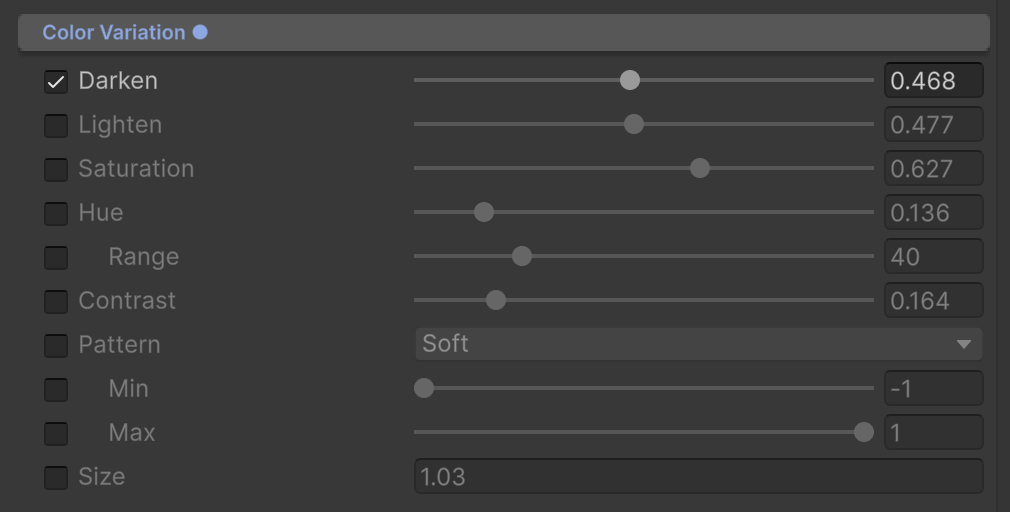Collapse the Color Variation section header
This screenshot has height=512, width=1010.
pos(504,32)
